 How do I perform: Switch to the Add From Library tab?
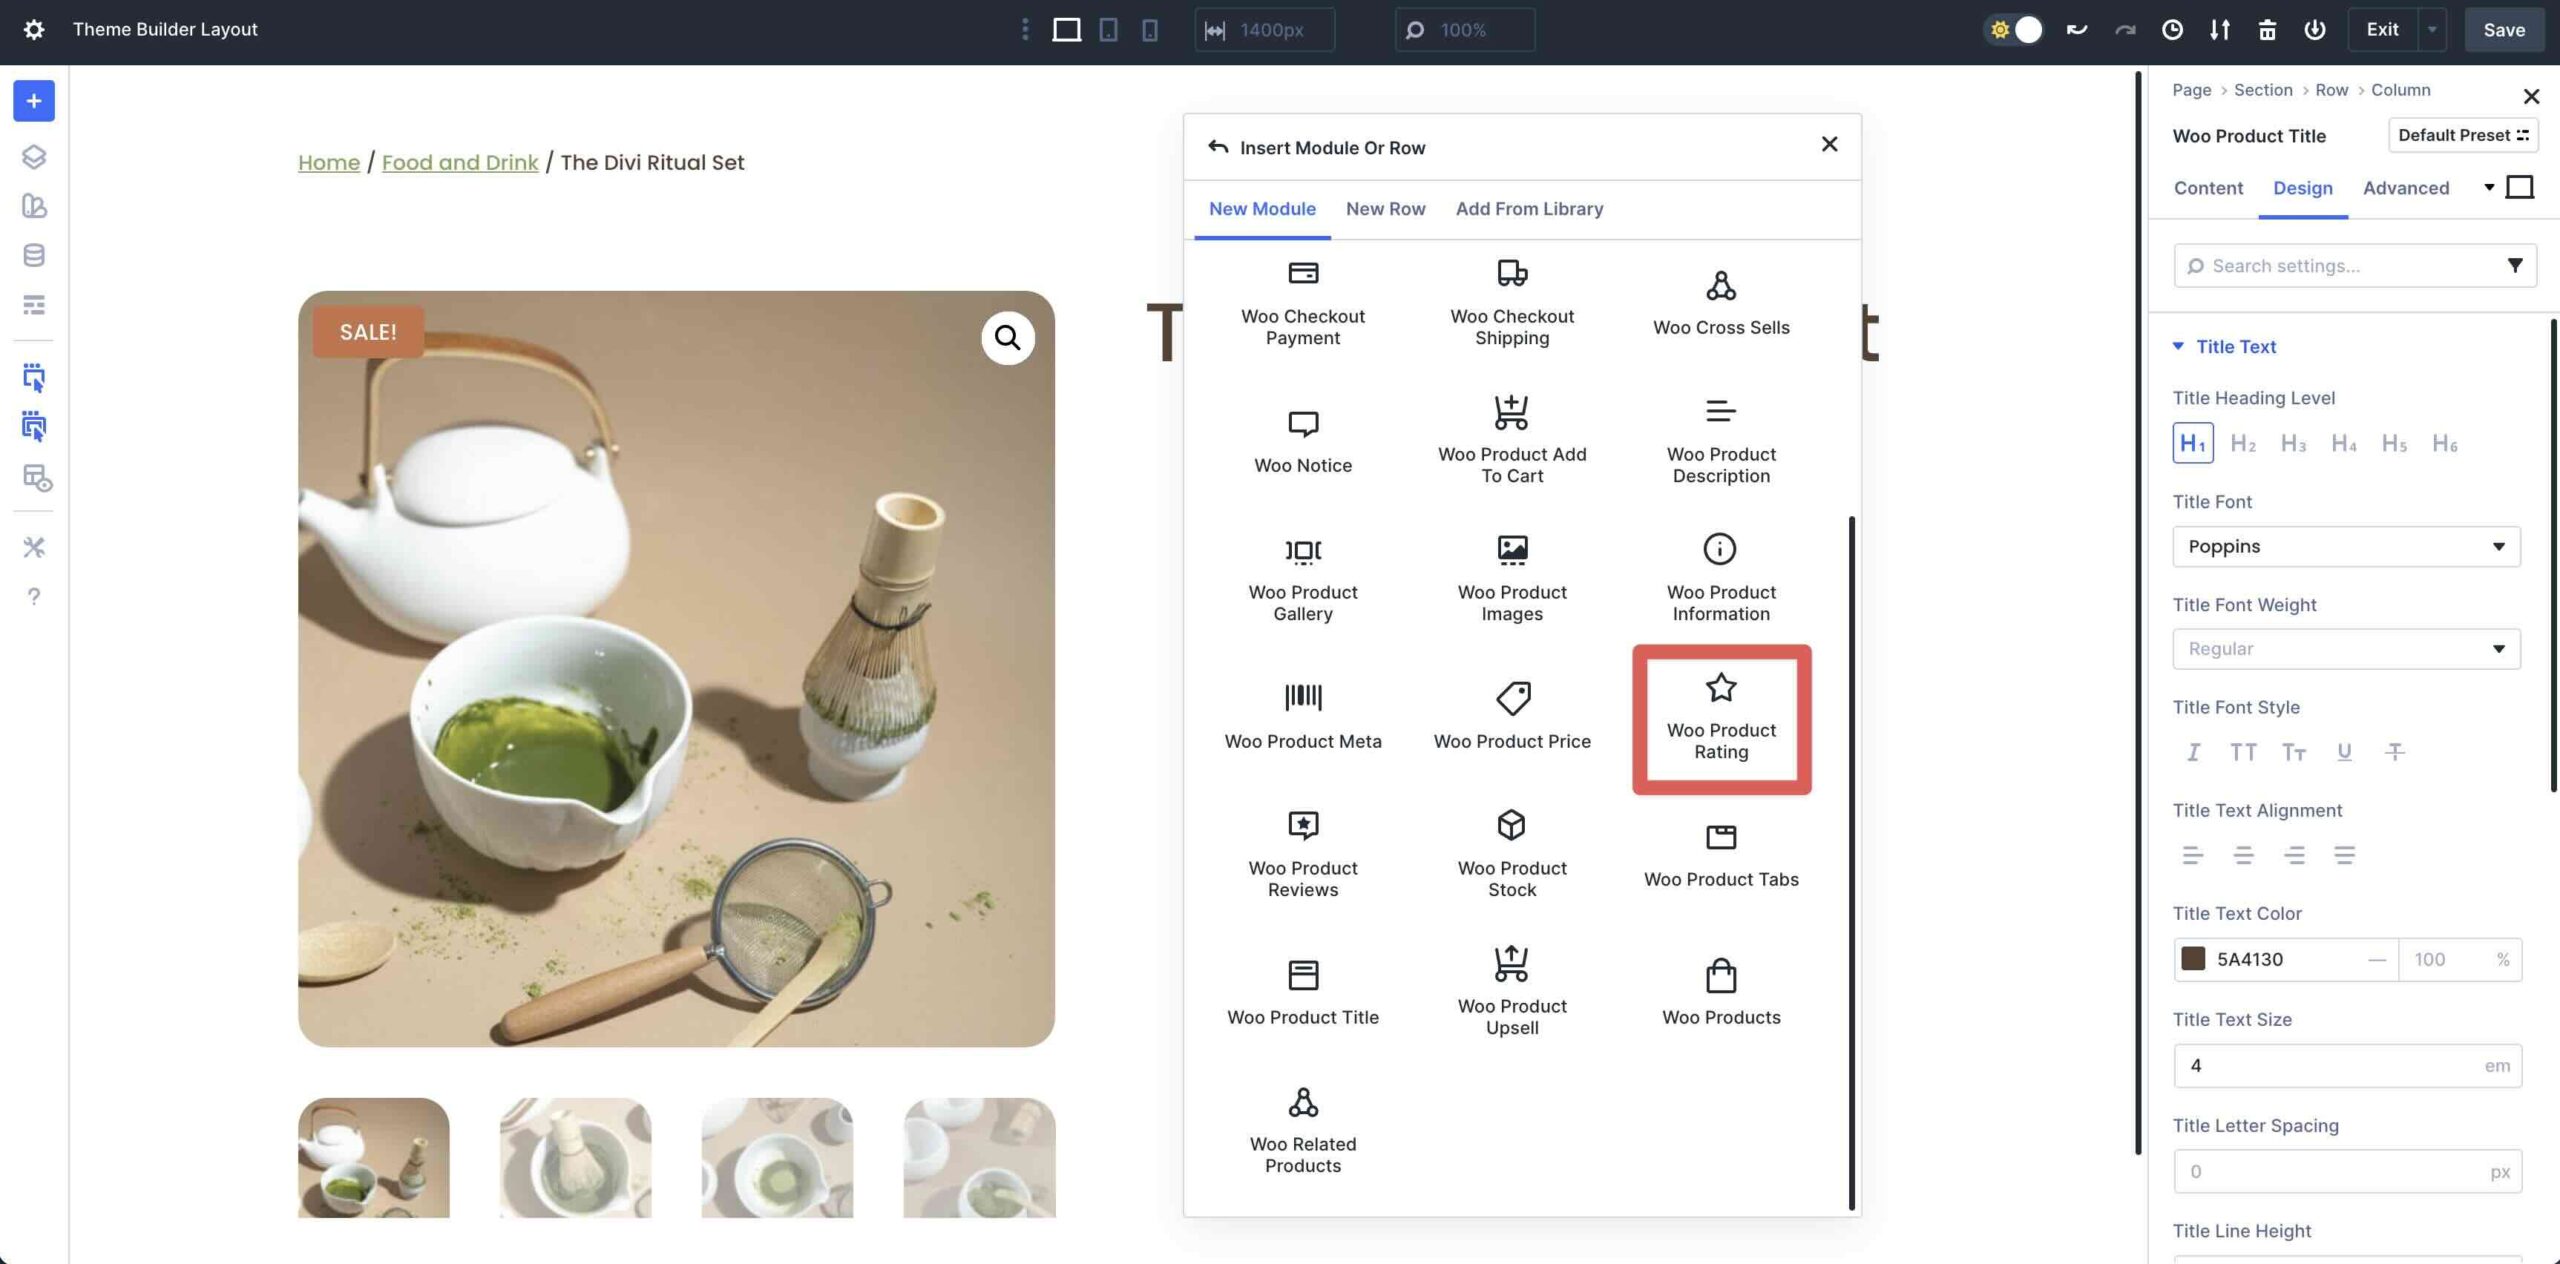1529,209
